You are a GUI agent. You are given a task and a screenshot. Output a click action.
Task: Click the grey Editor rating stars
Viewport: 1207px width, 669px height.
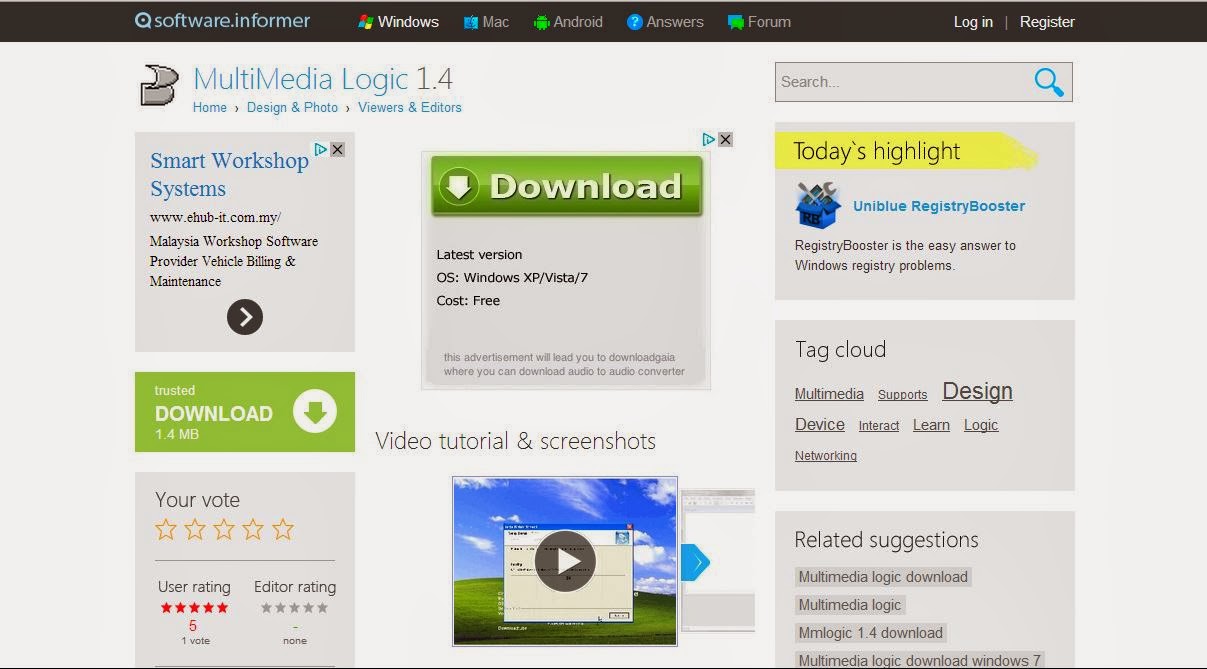[x=294, y=607]
